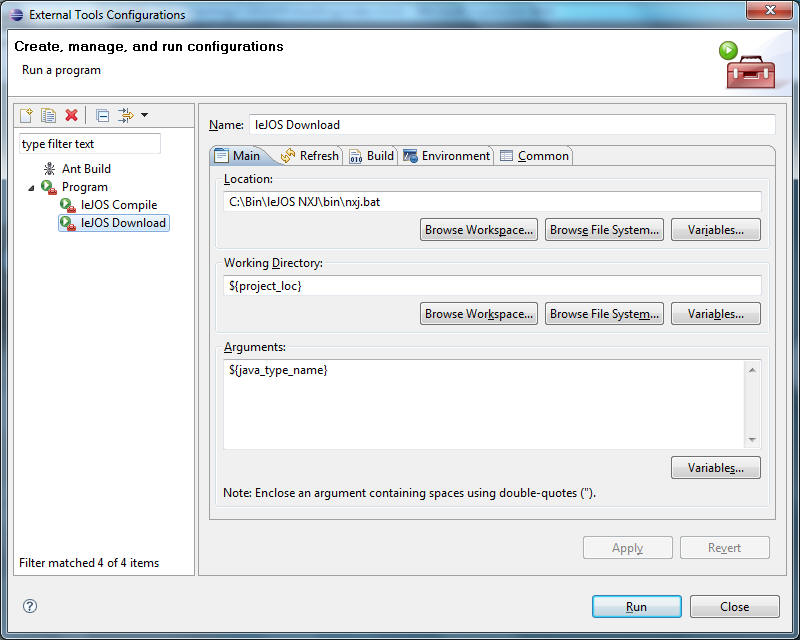The image size is (800, 640).
Task: Click the Common tab icon
Action: pos(506,156)
